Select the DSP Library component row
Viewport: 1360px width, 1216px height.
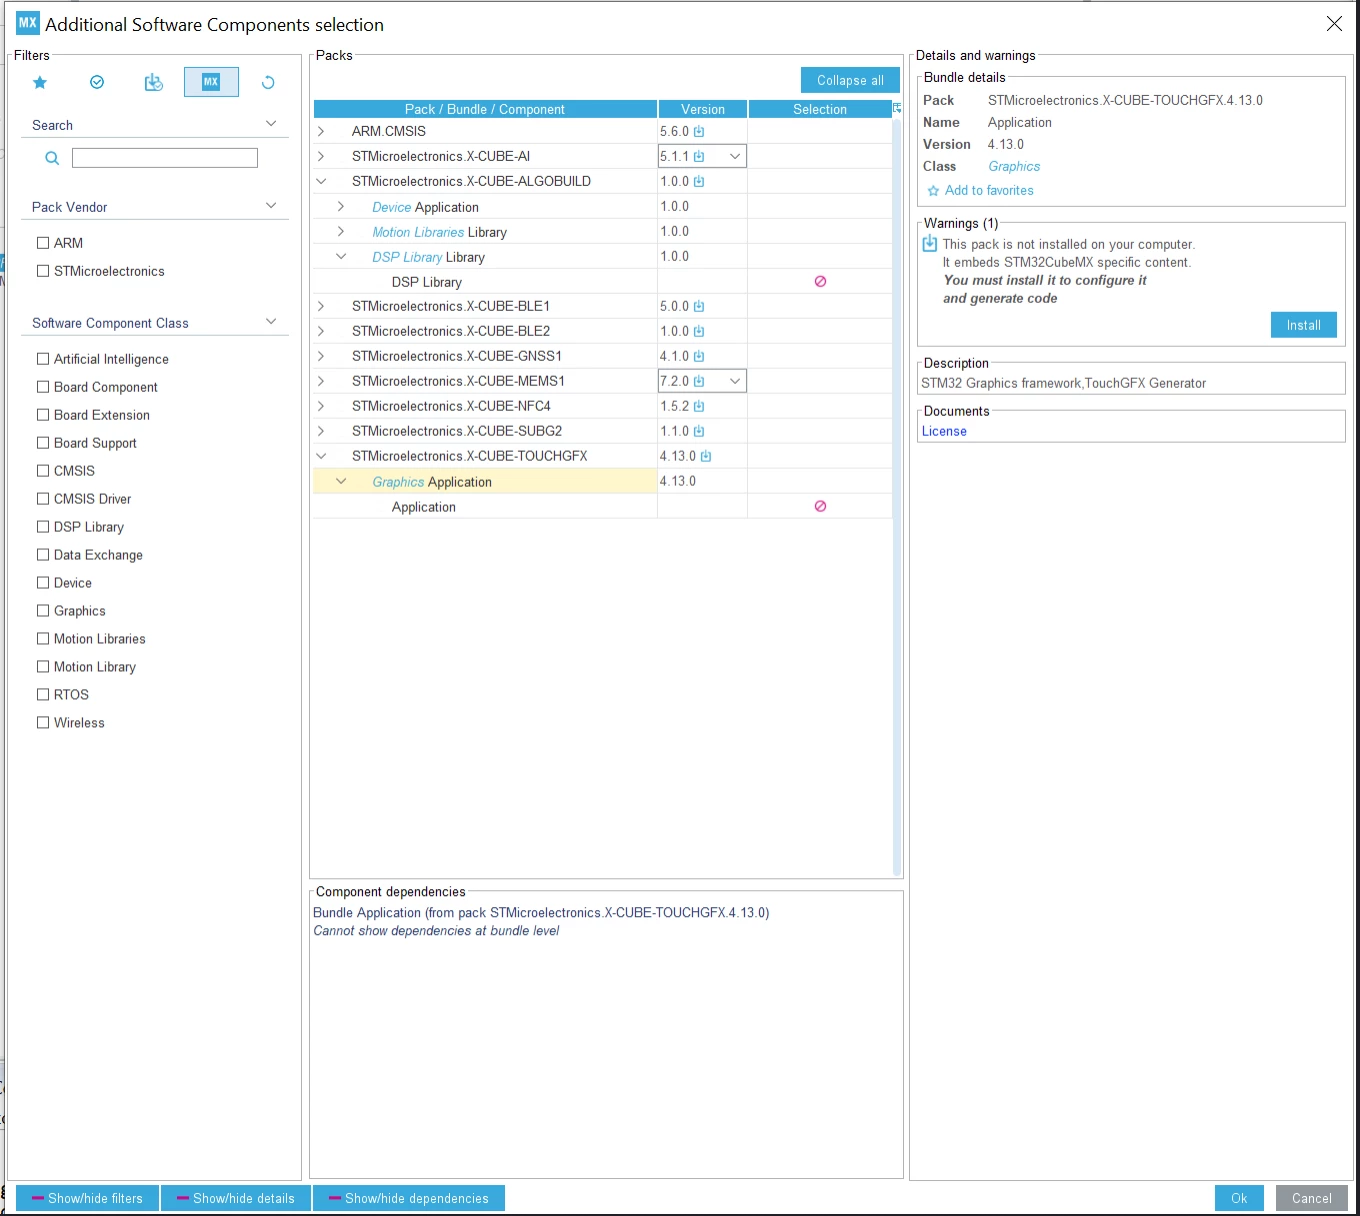click(603, 282)
